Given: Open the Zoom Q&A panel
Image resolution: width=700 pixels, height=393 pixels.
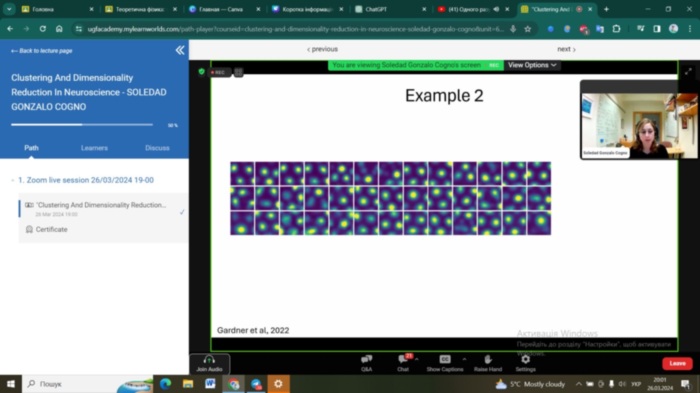Looking at the screenshot, I should tap(367, 363).
